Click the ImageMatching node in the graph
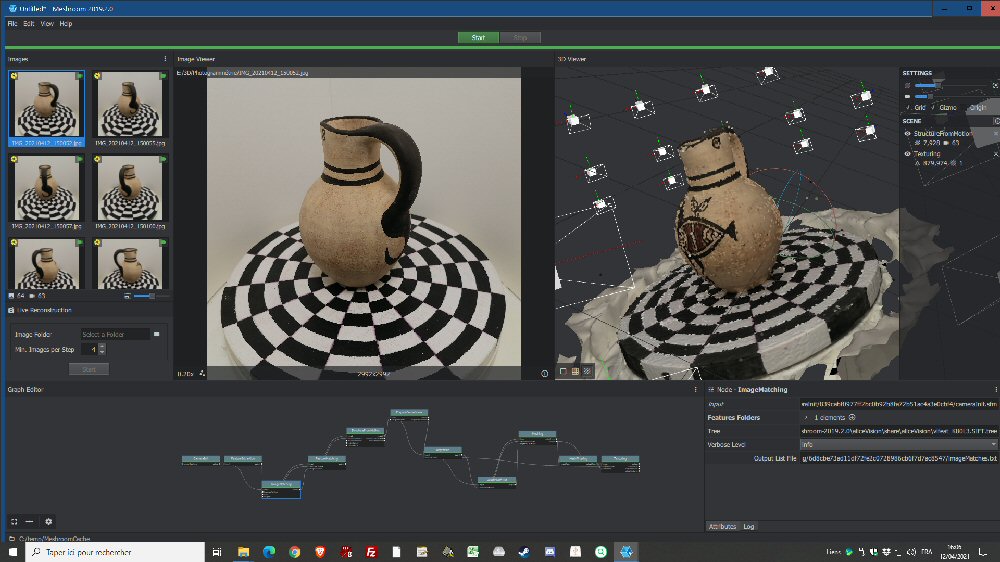Image resolution: width=1000 pixels, height=562 pixels. coord(280,486)
